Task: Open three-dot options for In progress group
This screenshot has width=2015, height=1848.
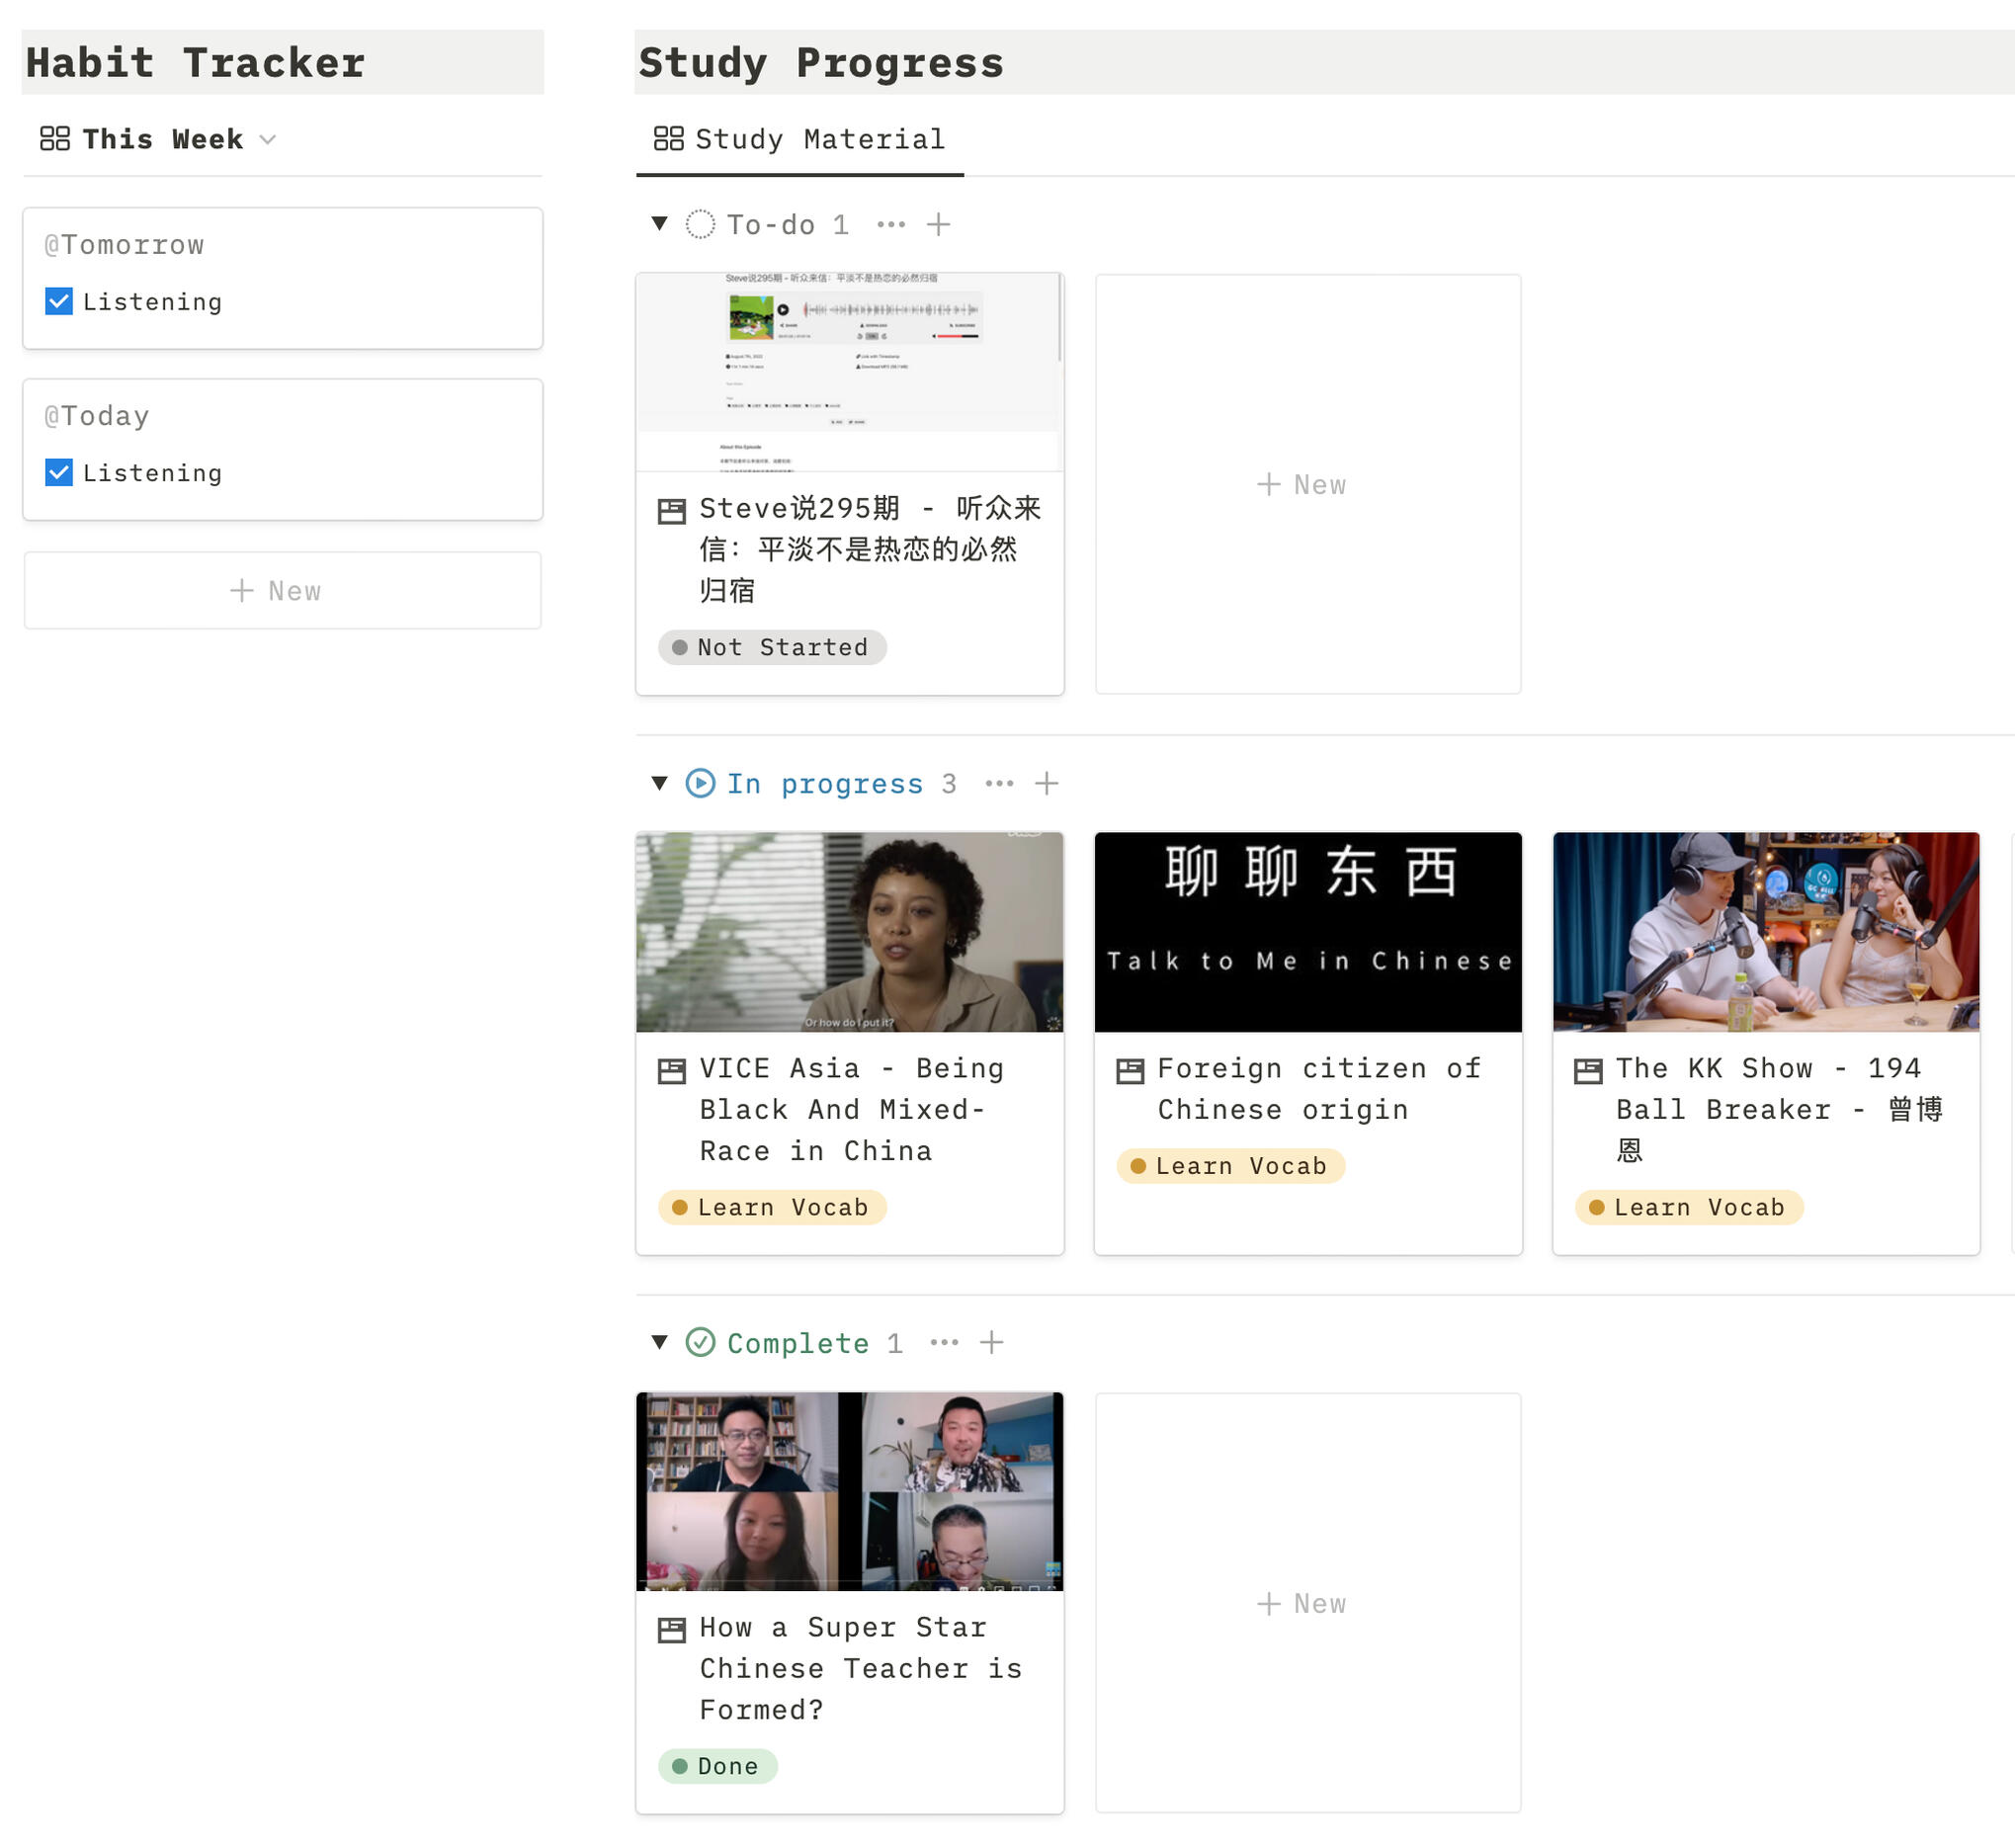Action: pyautogui.click(x=999, y=784)
